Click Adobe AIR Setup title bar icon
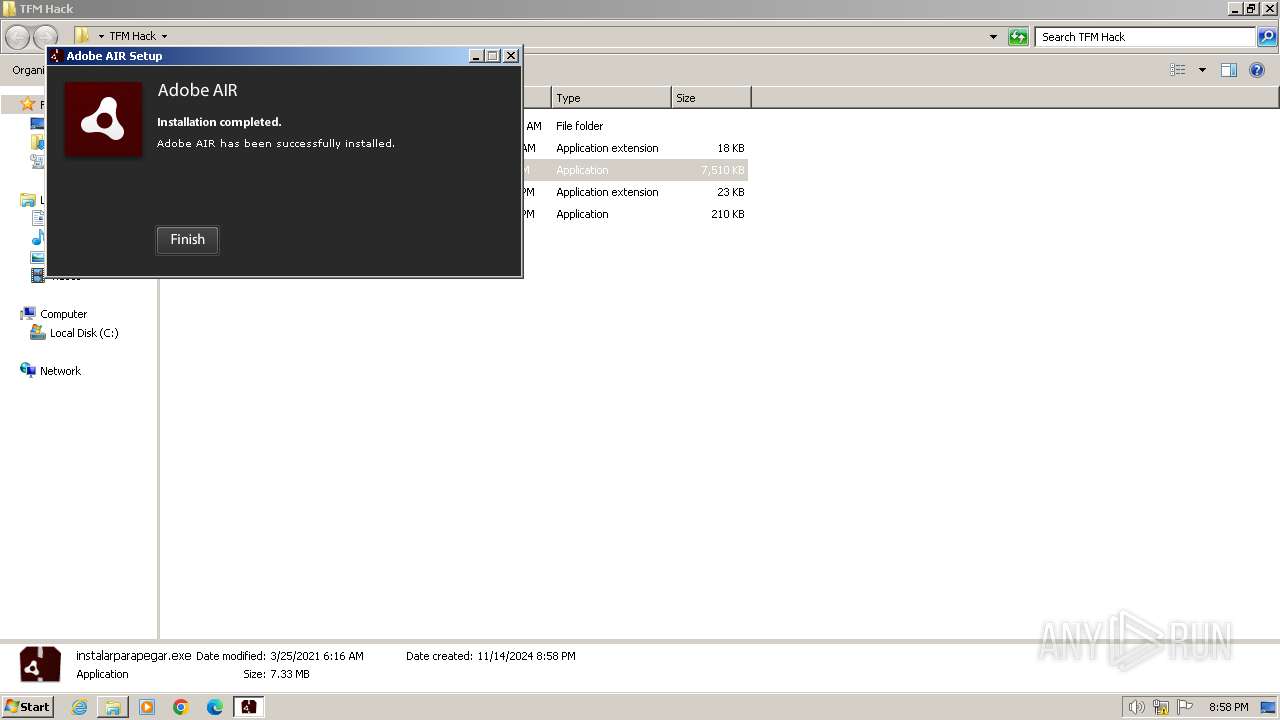The image size is (1280, 720). pyautogui.click(x=56, y=56)
